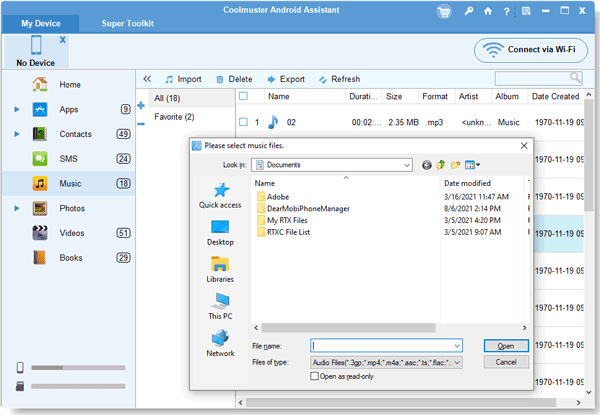Click the Connect via Wi-Fi button
This screenshot has width=600, height=415.
pyautogui.click(x=531, y=50)
